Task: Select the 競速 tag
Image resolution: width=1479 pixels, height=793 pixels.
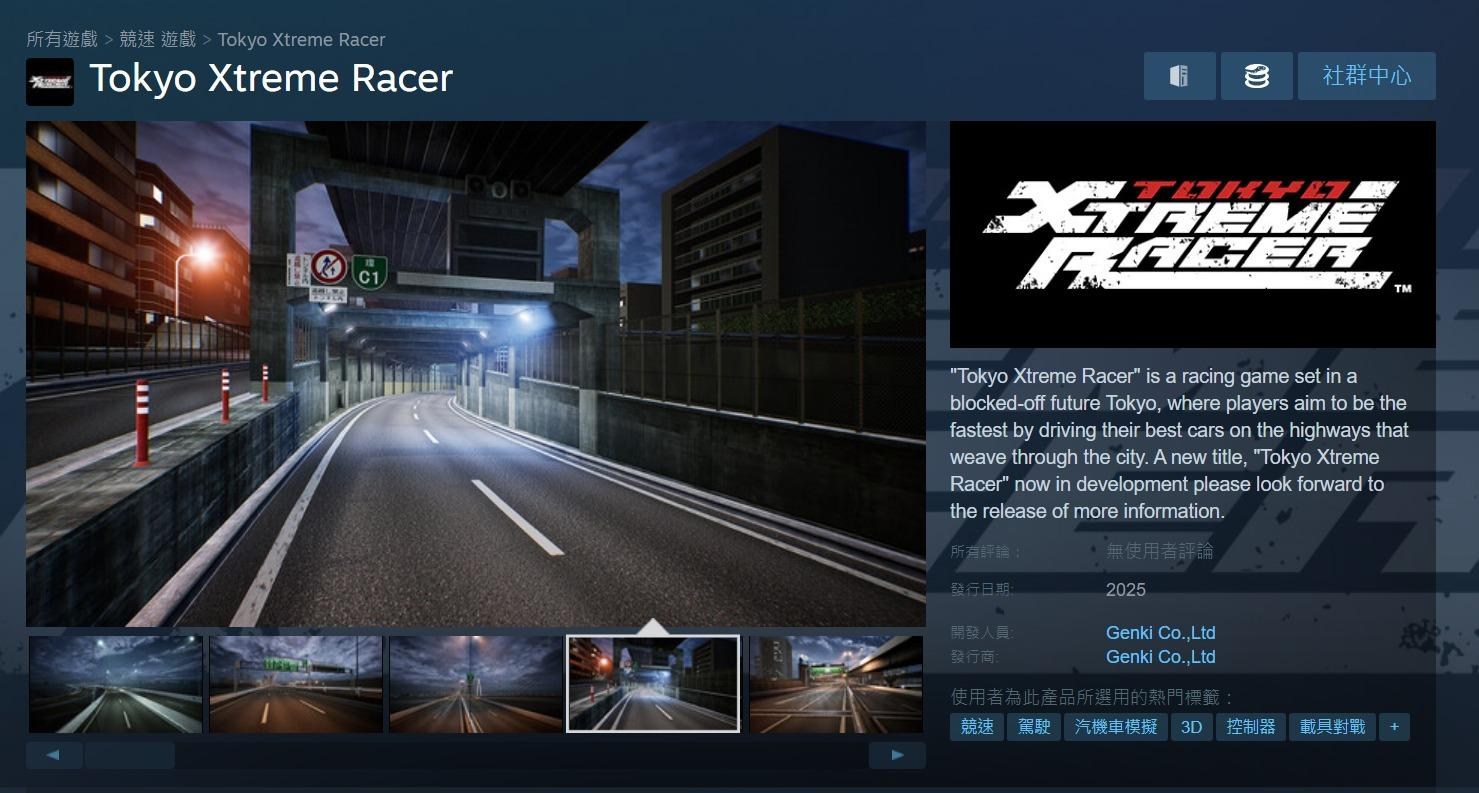Action: click(x=975, y=727)
